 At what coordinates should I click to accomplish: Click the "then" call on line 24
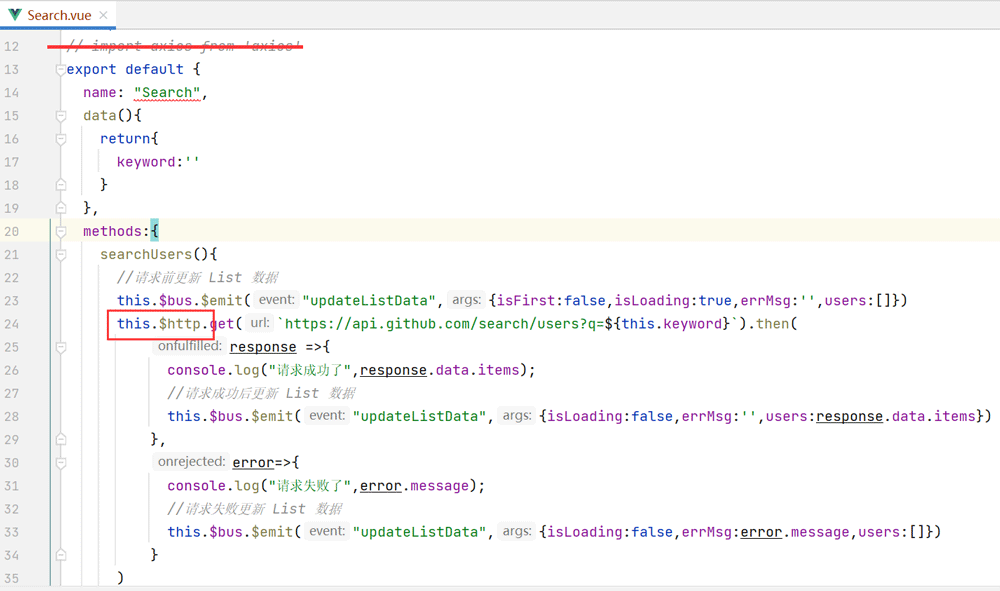(x=772, y=324)
